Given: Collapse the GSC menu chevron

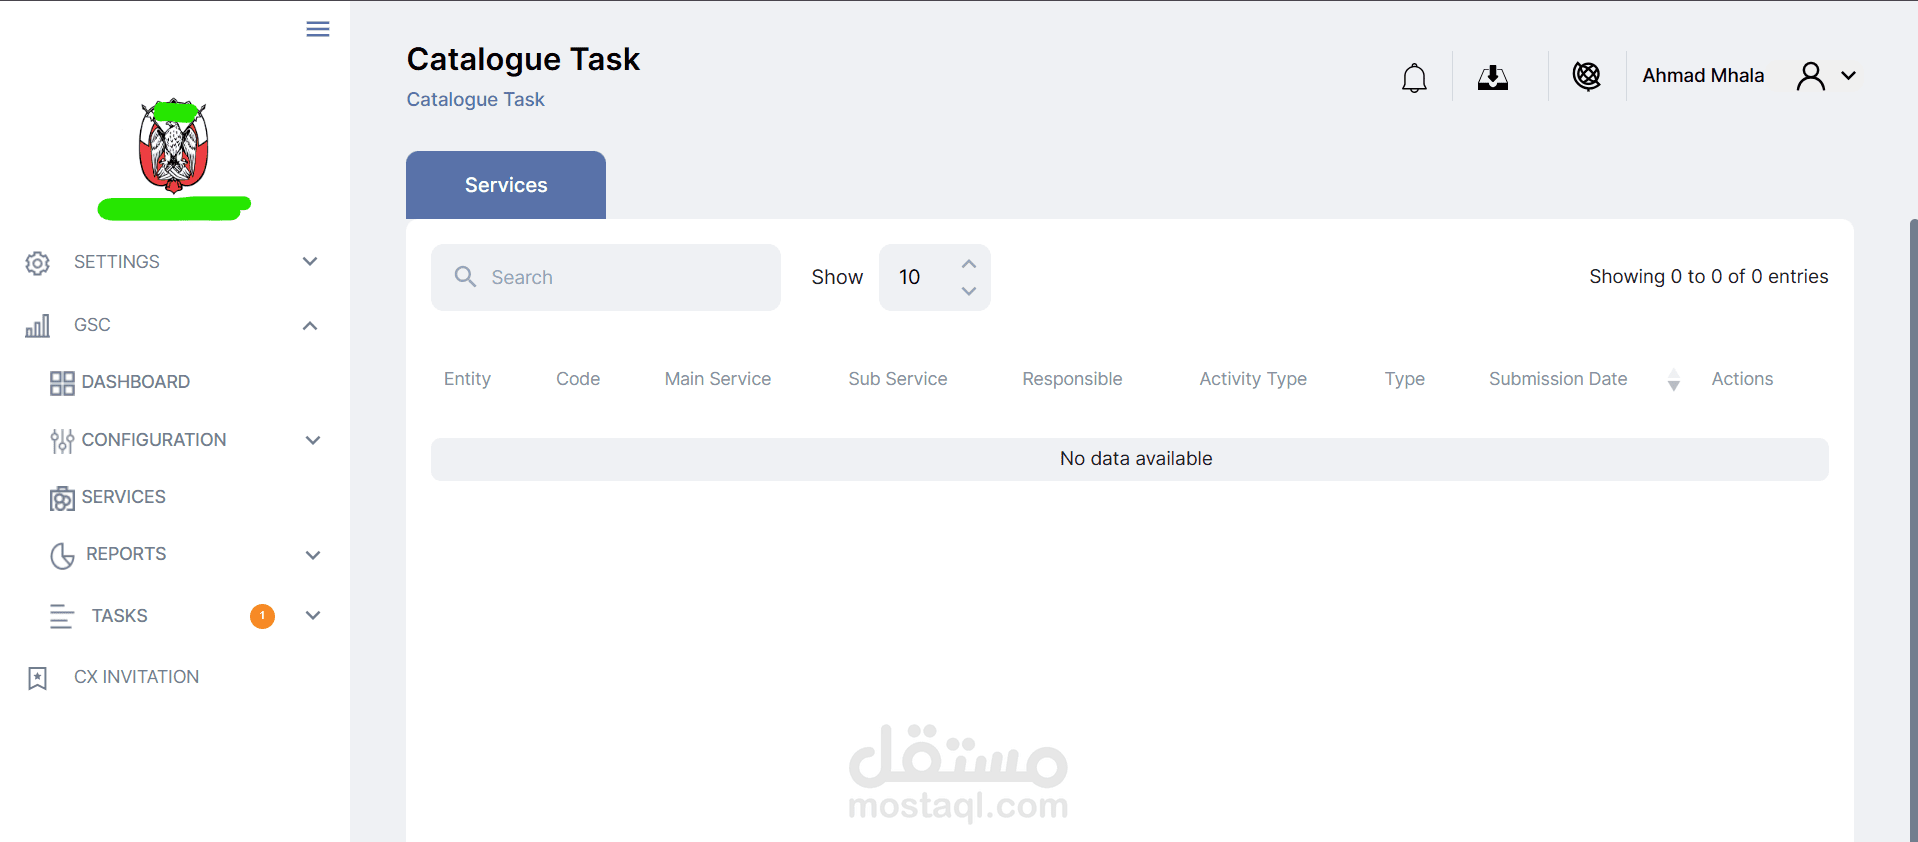Looking at the screenshot, I should 310,326.
